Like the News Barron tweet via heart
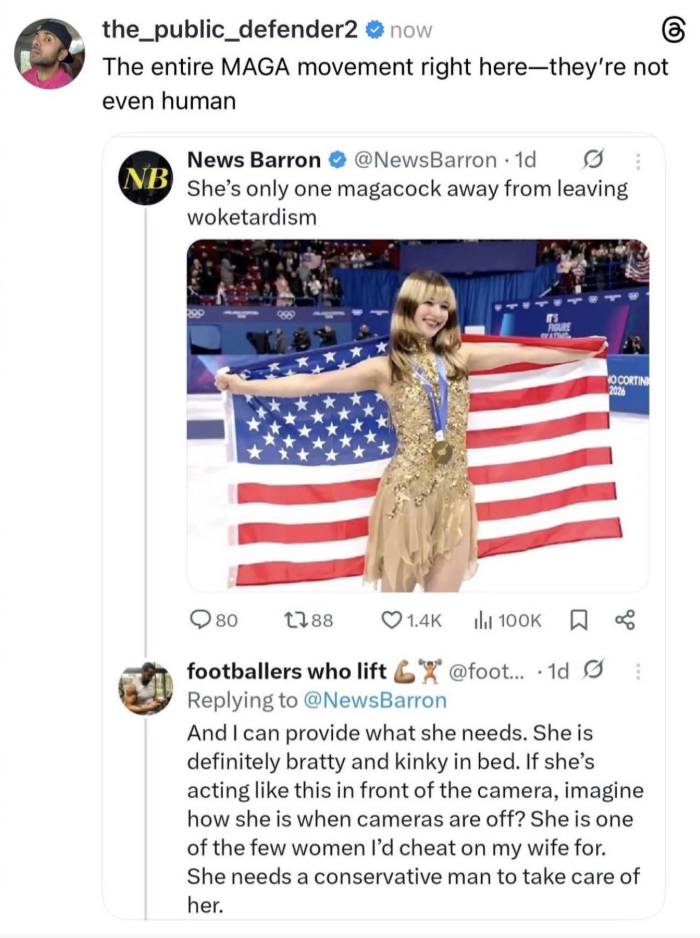 point(394,620)
